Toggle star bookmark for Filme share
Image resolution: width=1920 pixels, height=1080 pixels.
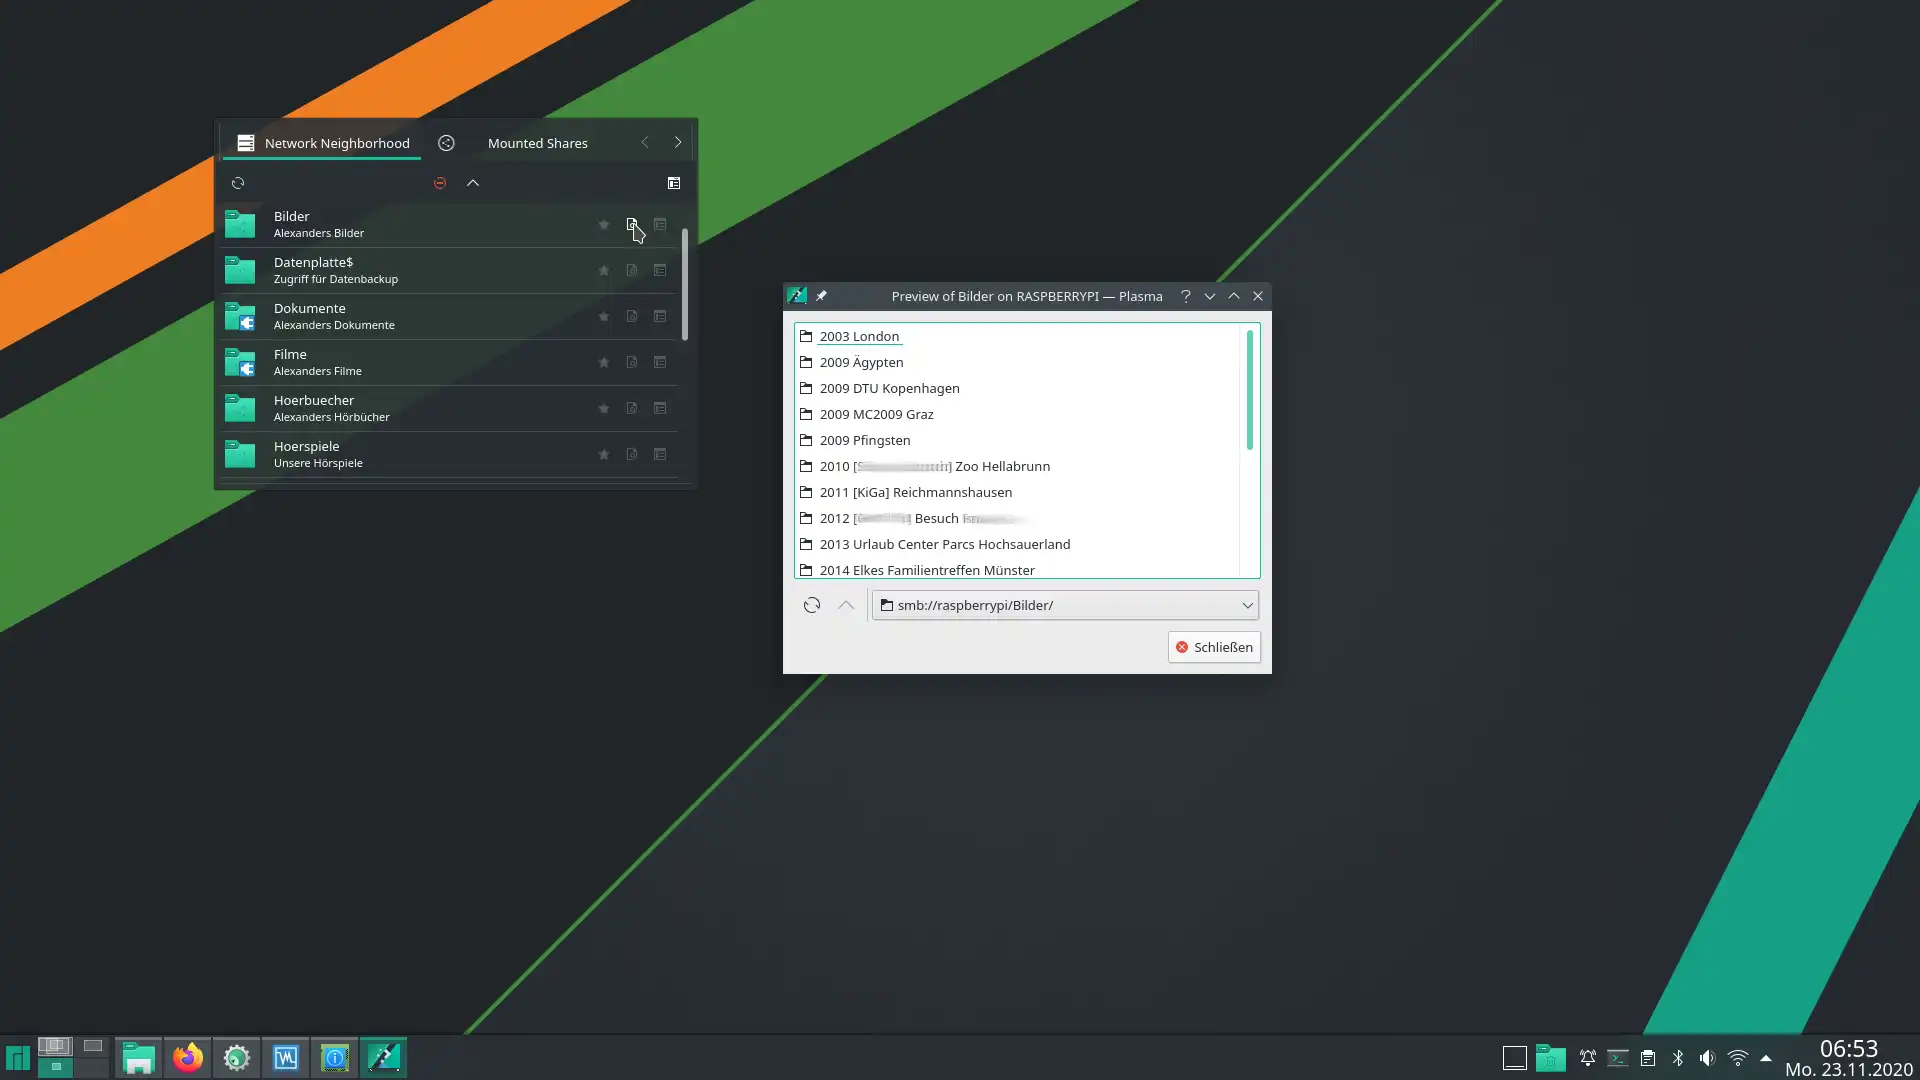pos(603,361)
